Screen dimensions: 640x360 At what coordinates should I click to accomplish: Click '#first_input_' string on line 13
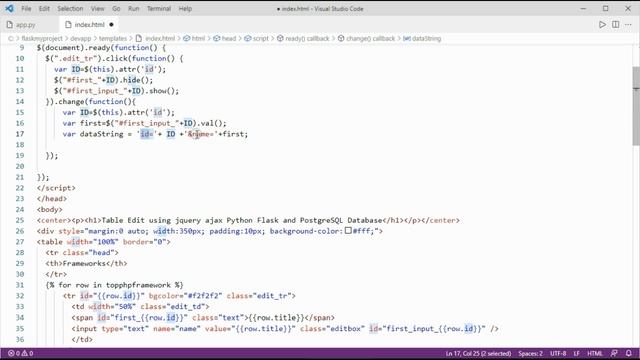click(x=93, y=91)
